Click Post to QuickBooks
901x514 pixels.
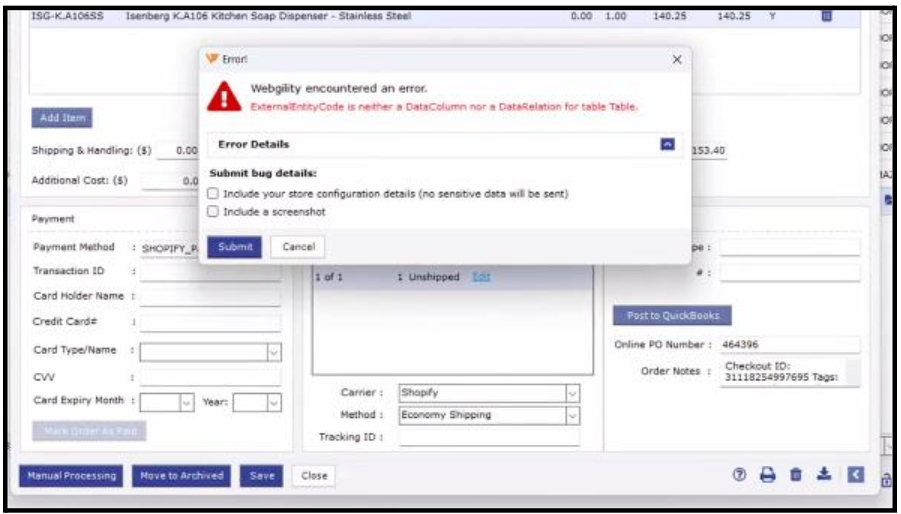[x=672, y=315]
